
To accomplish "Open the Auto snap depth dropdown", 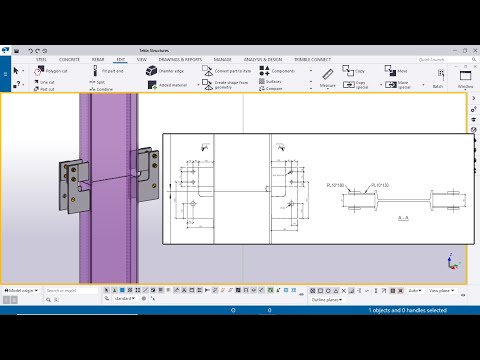I will pos(415,291).
